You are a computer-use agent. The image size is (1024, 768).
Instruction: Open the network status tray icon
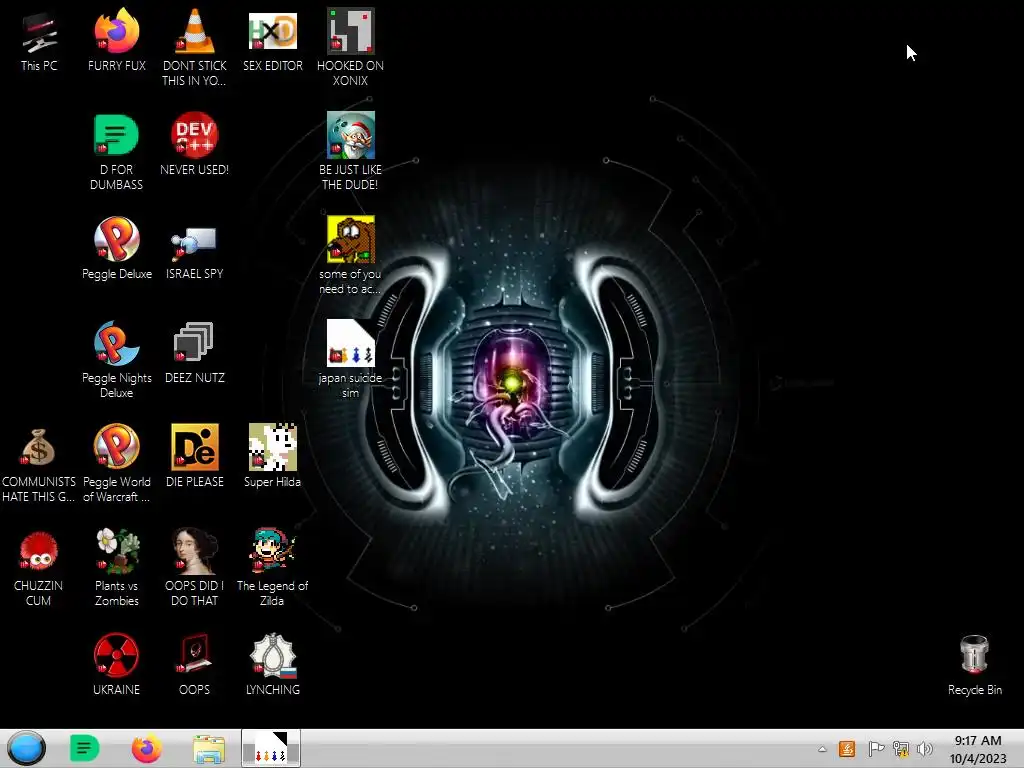click(x=901, y=749)
